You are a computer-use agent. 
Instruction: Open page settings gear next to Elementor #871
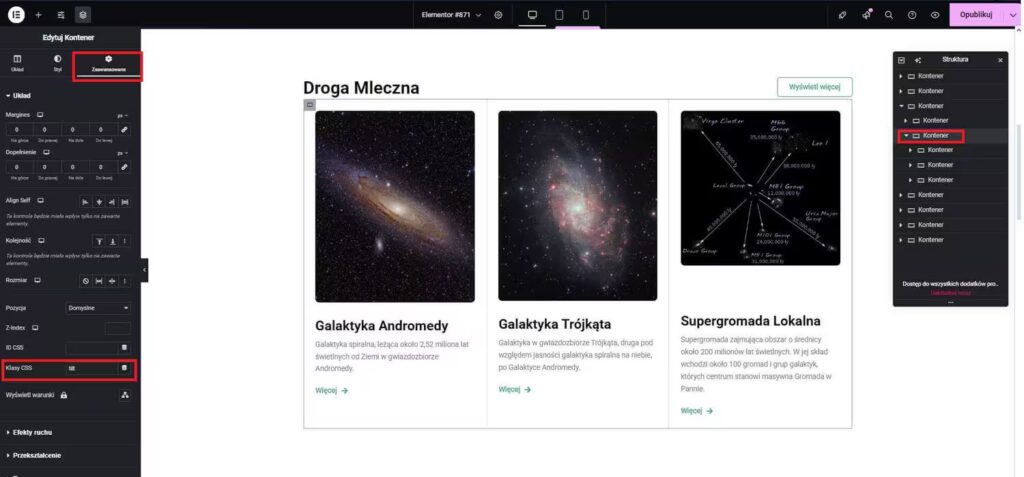point(498,14)
